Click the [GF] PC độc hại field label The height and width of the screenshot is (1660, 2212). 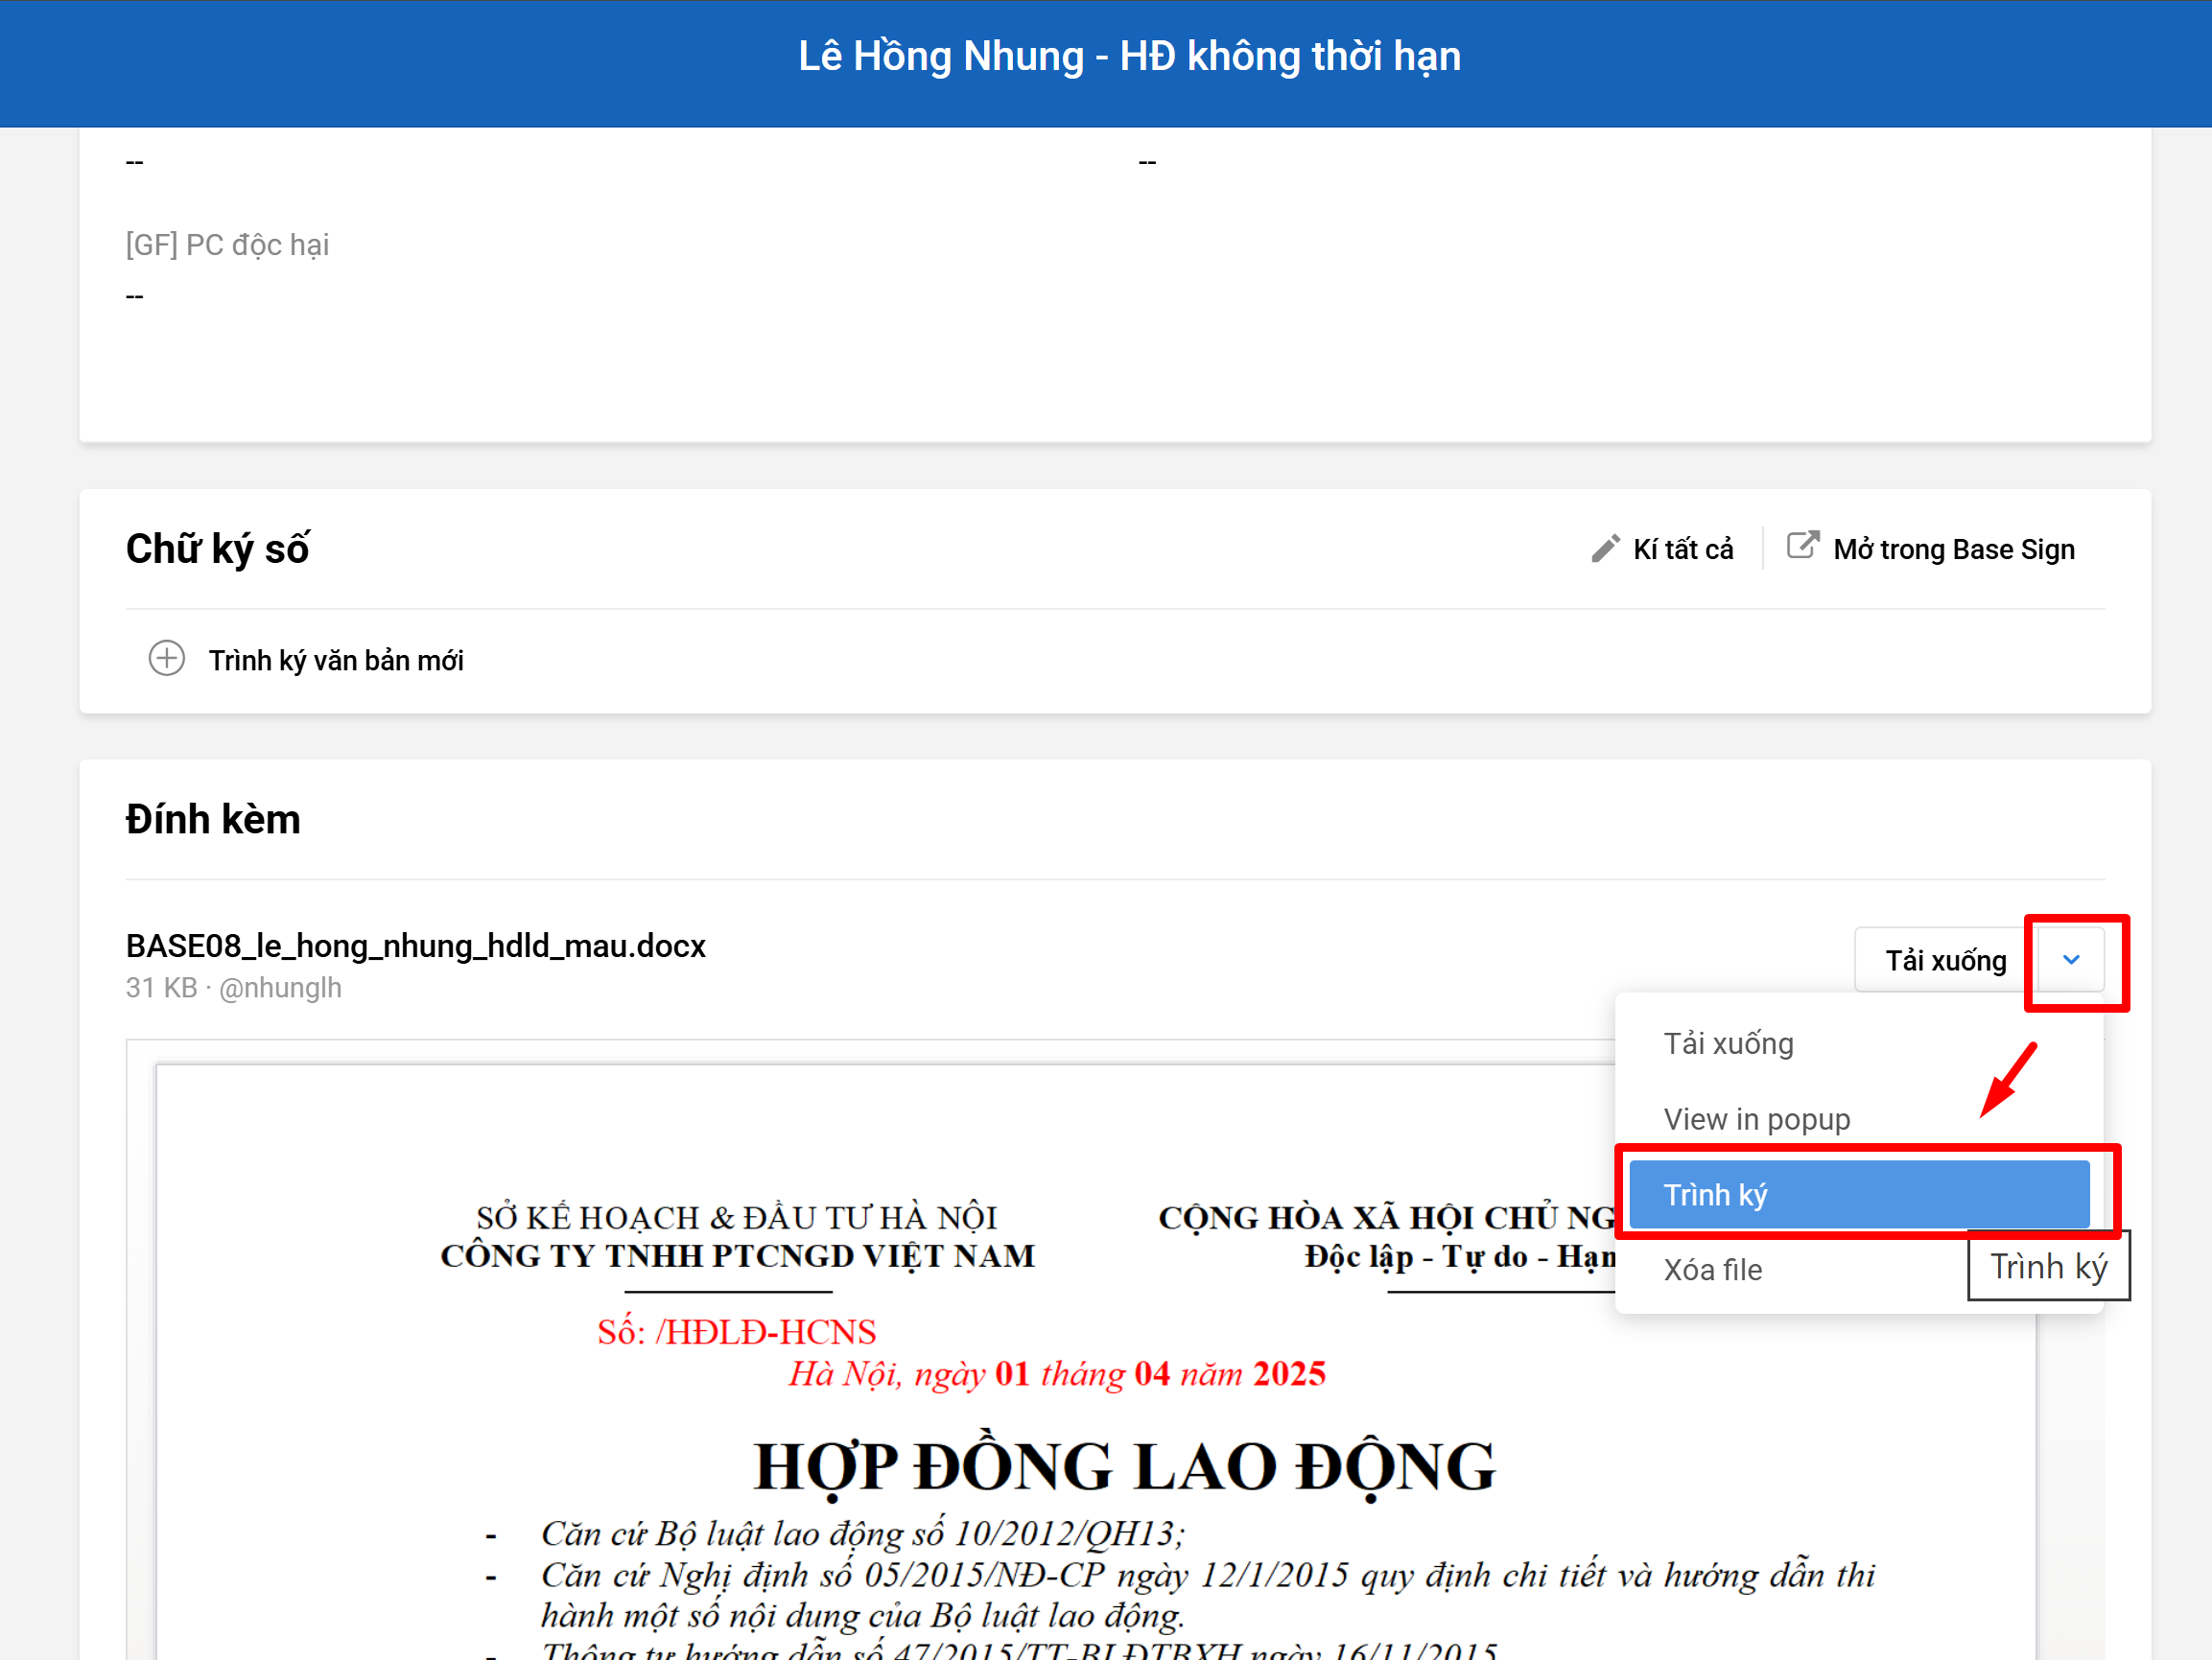(227, 245)
